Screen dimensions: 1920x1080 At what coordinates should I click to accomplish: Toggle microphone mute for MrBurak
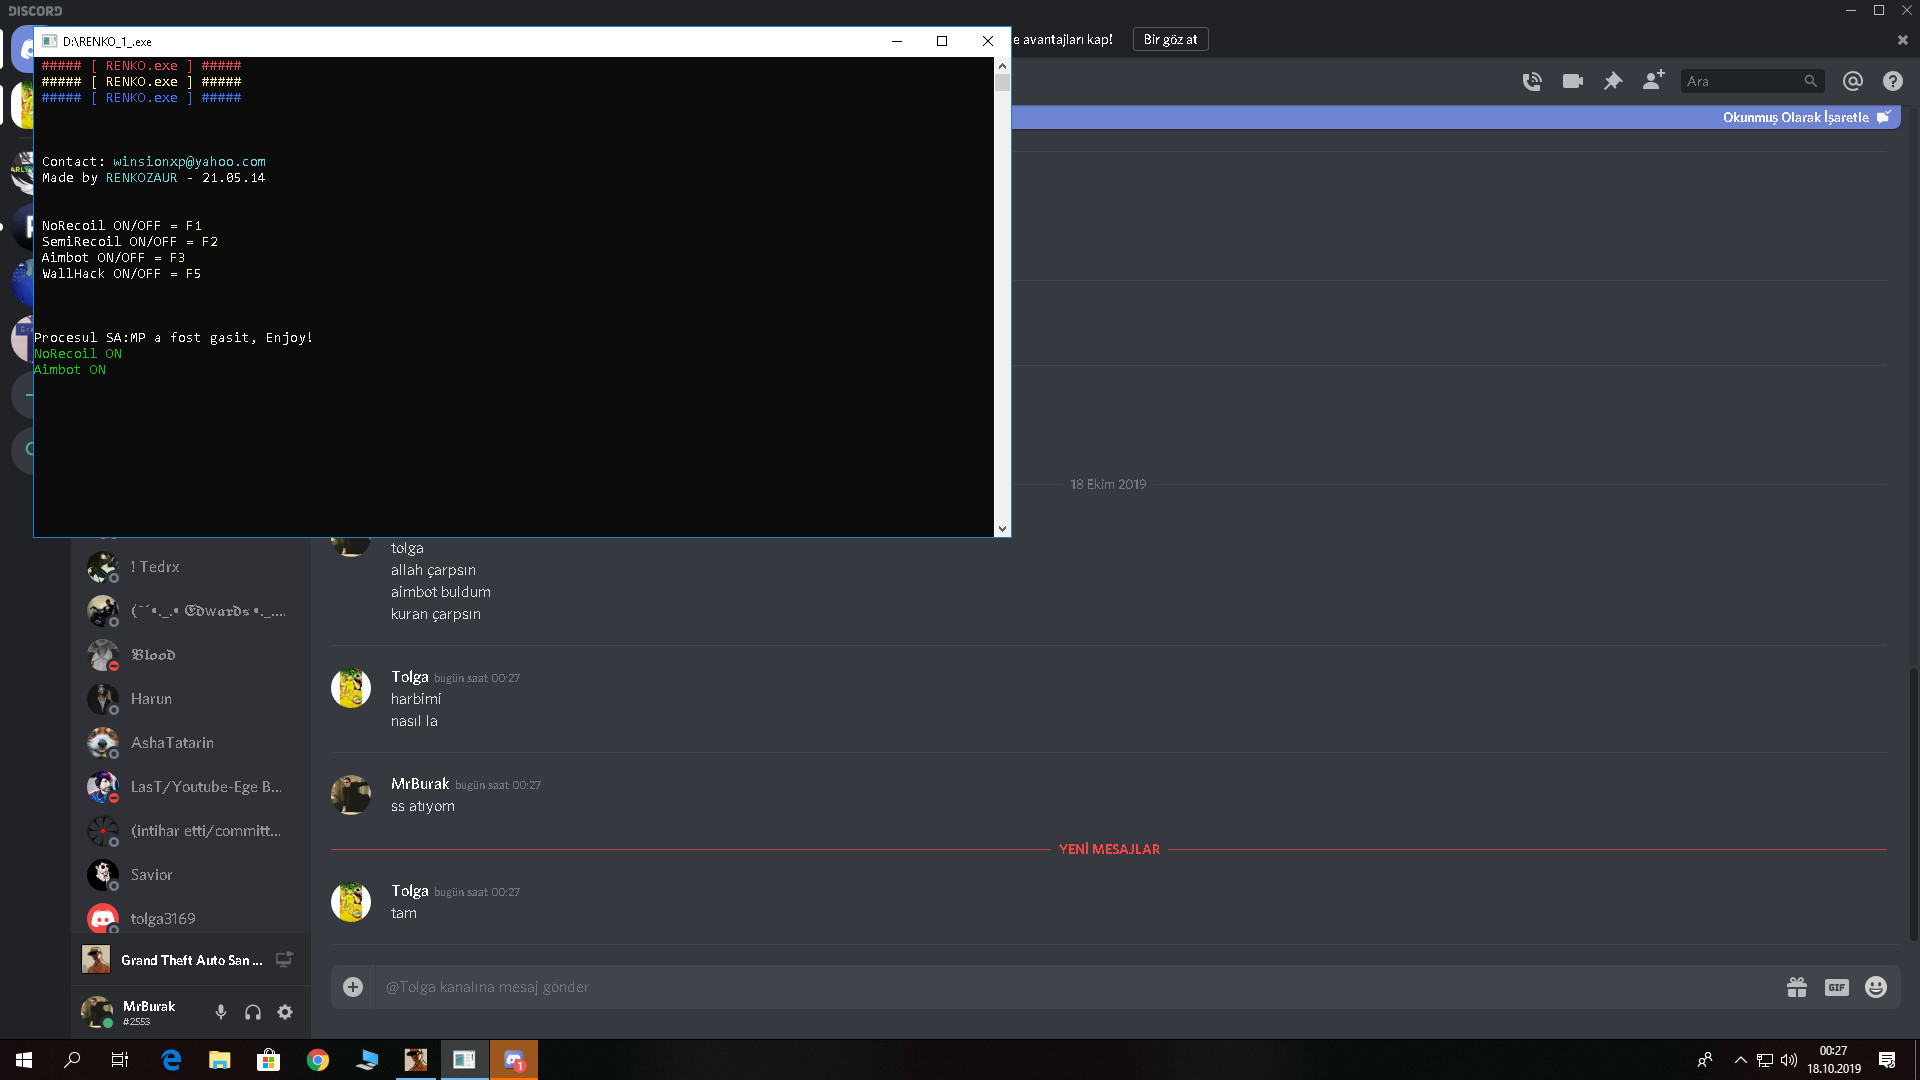click(220, 1012)
